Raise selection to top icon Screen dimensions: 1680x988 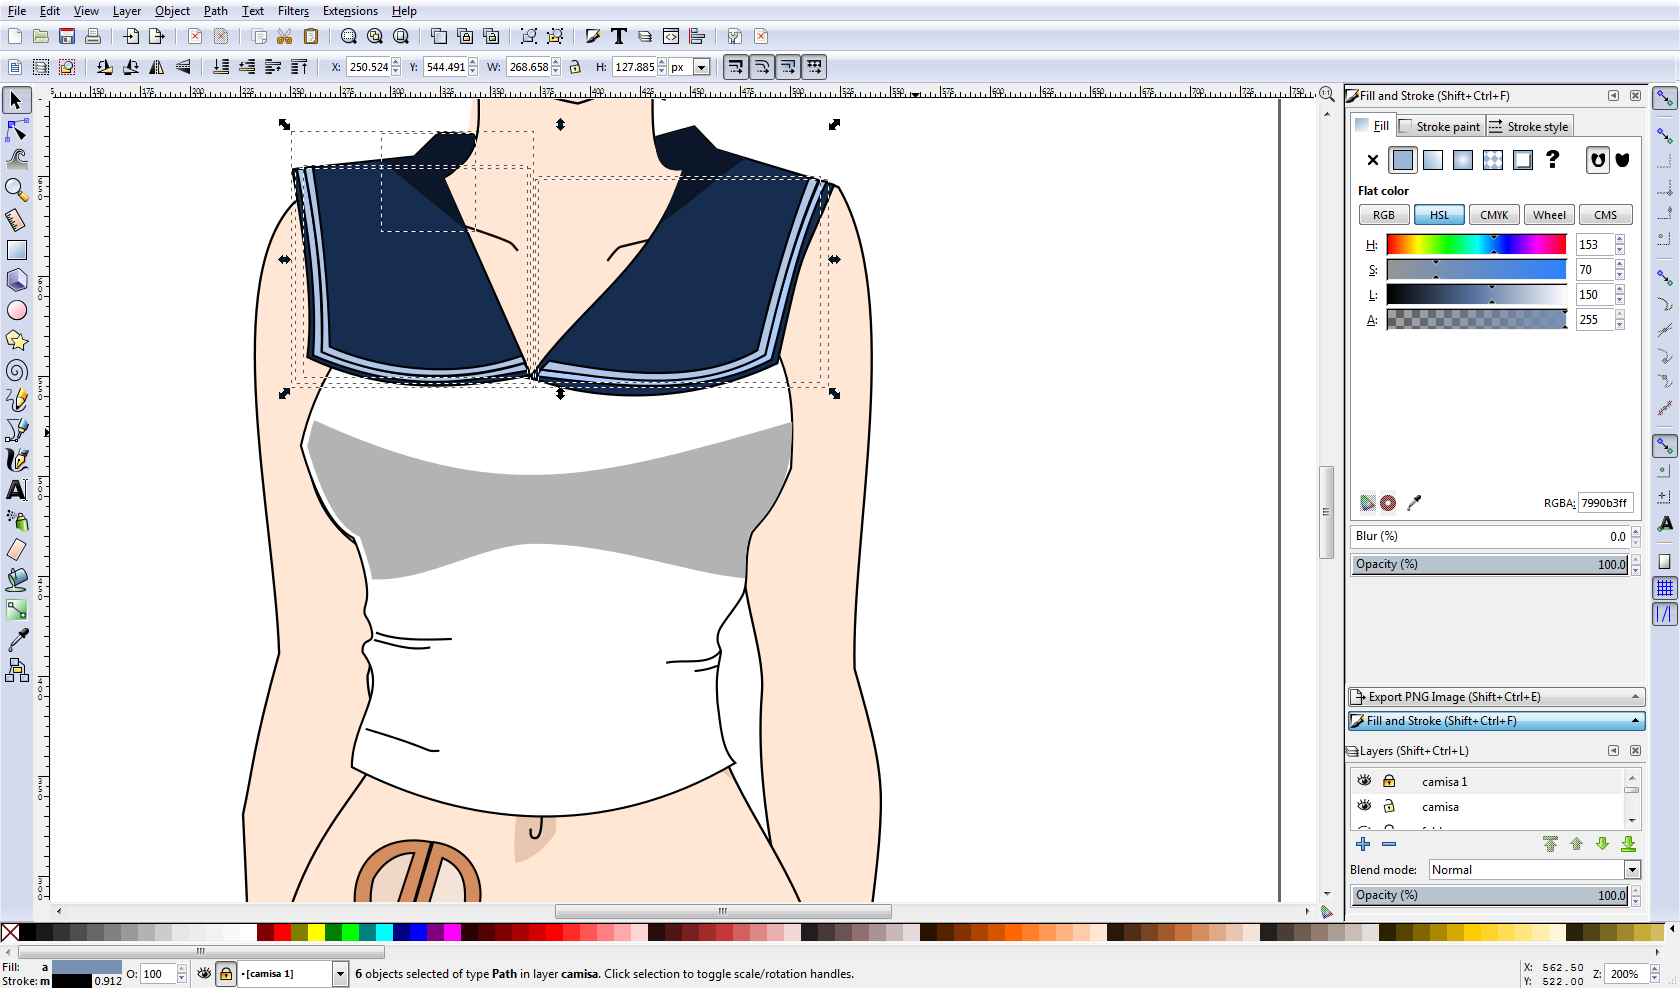pos(299,67)
